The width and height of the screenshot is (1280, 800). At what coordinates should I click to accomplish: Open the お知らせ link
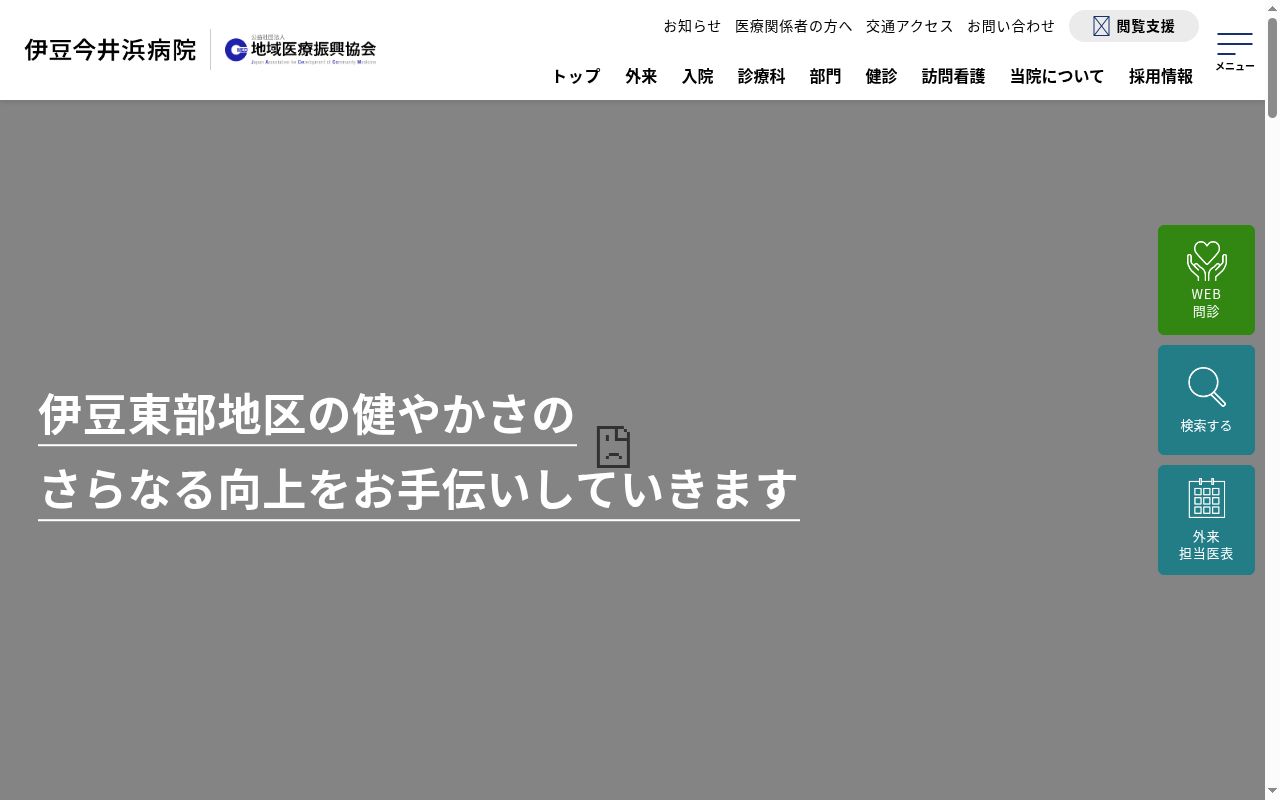click(x=692, y=26)
